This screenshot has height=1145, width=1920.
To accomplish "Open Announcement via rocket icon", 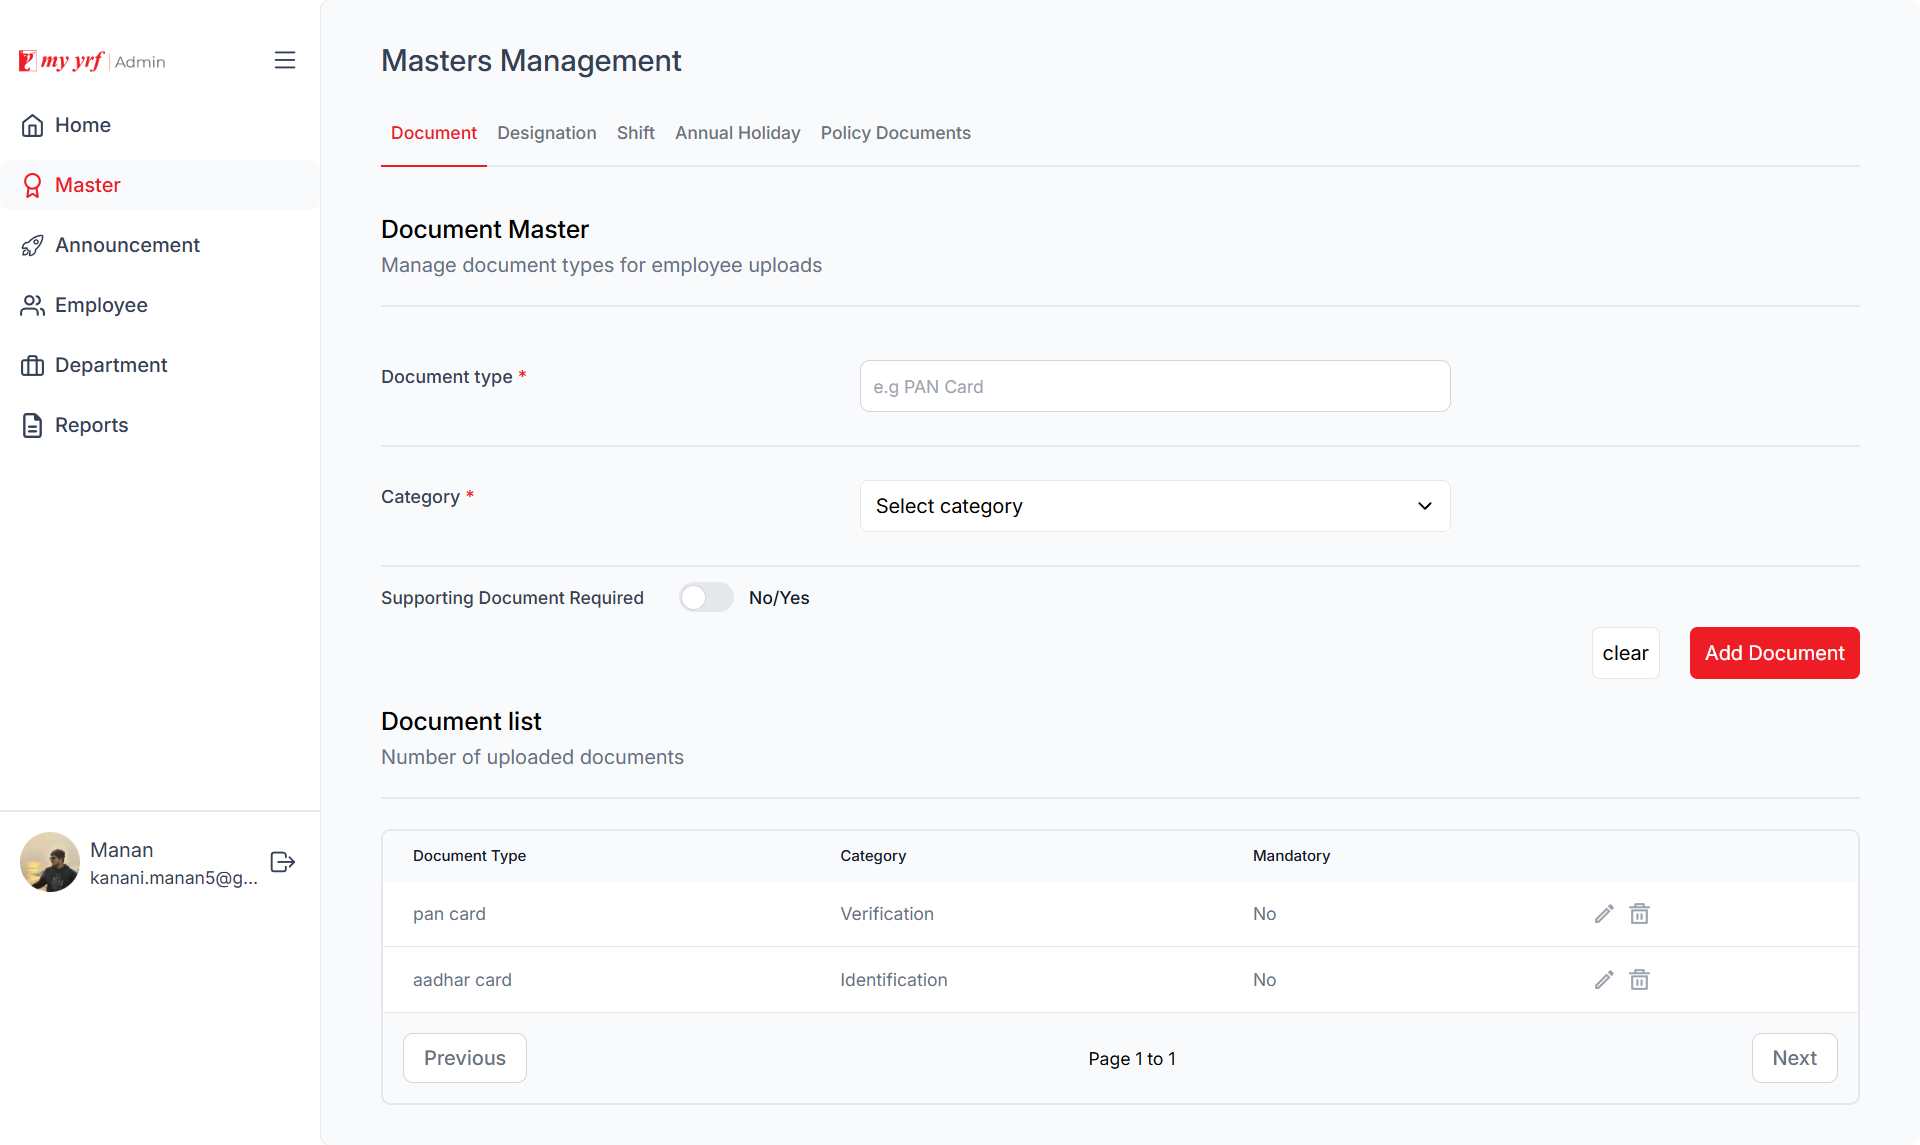I will tap(33, 245).
